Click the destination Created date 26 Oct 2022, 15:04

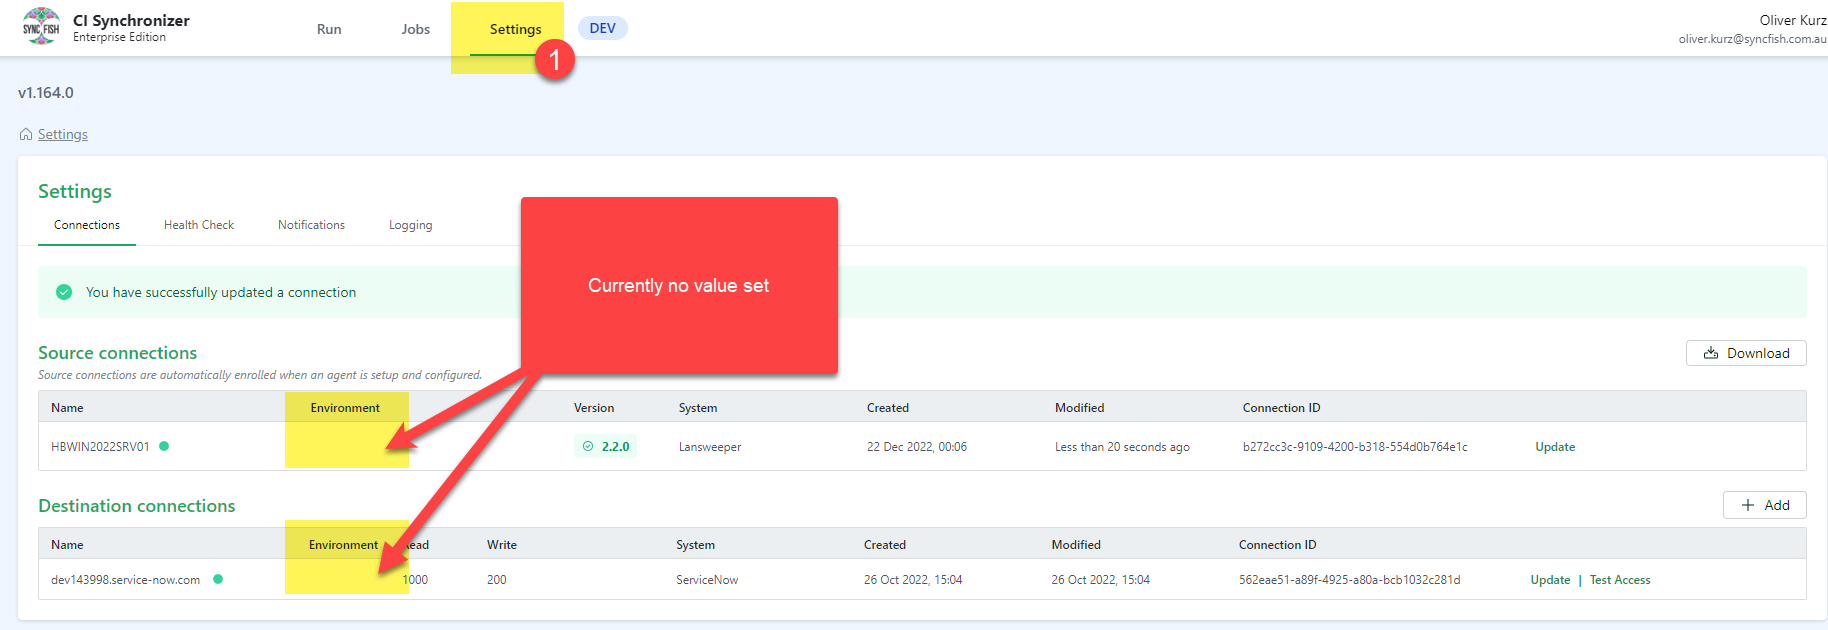(913, 580)
